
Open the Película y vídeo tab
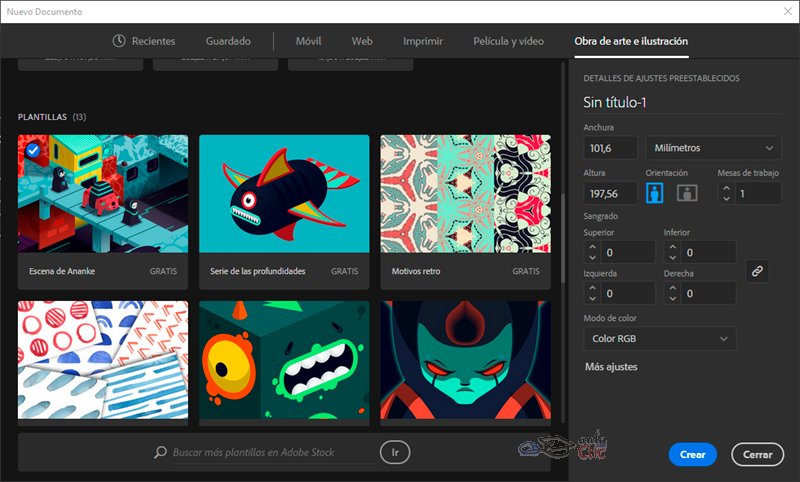click(508, 41)
